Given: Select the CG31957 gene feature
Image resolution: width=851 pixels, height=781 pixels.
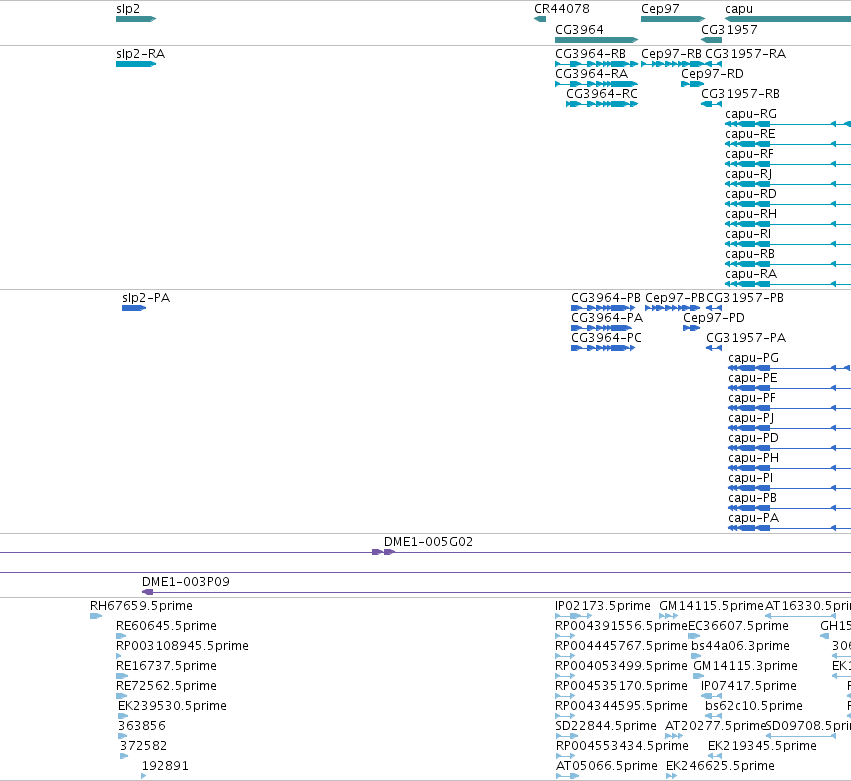Looking at the screenshot, I should (712, 40).
